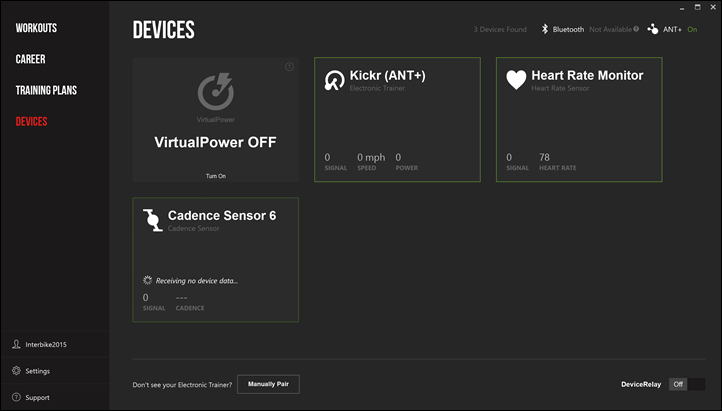The image size is (722, 411).
Task: Click the cadence value dashes
Action: tap(181, 298)
